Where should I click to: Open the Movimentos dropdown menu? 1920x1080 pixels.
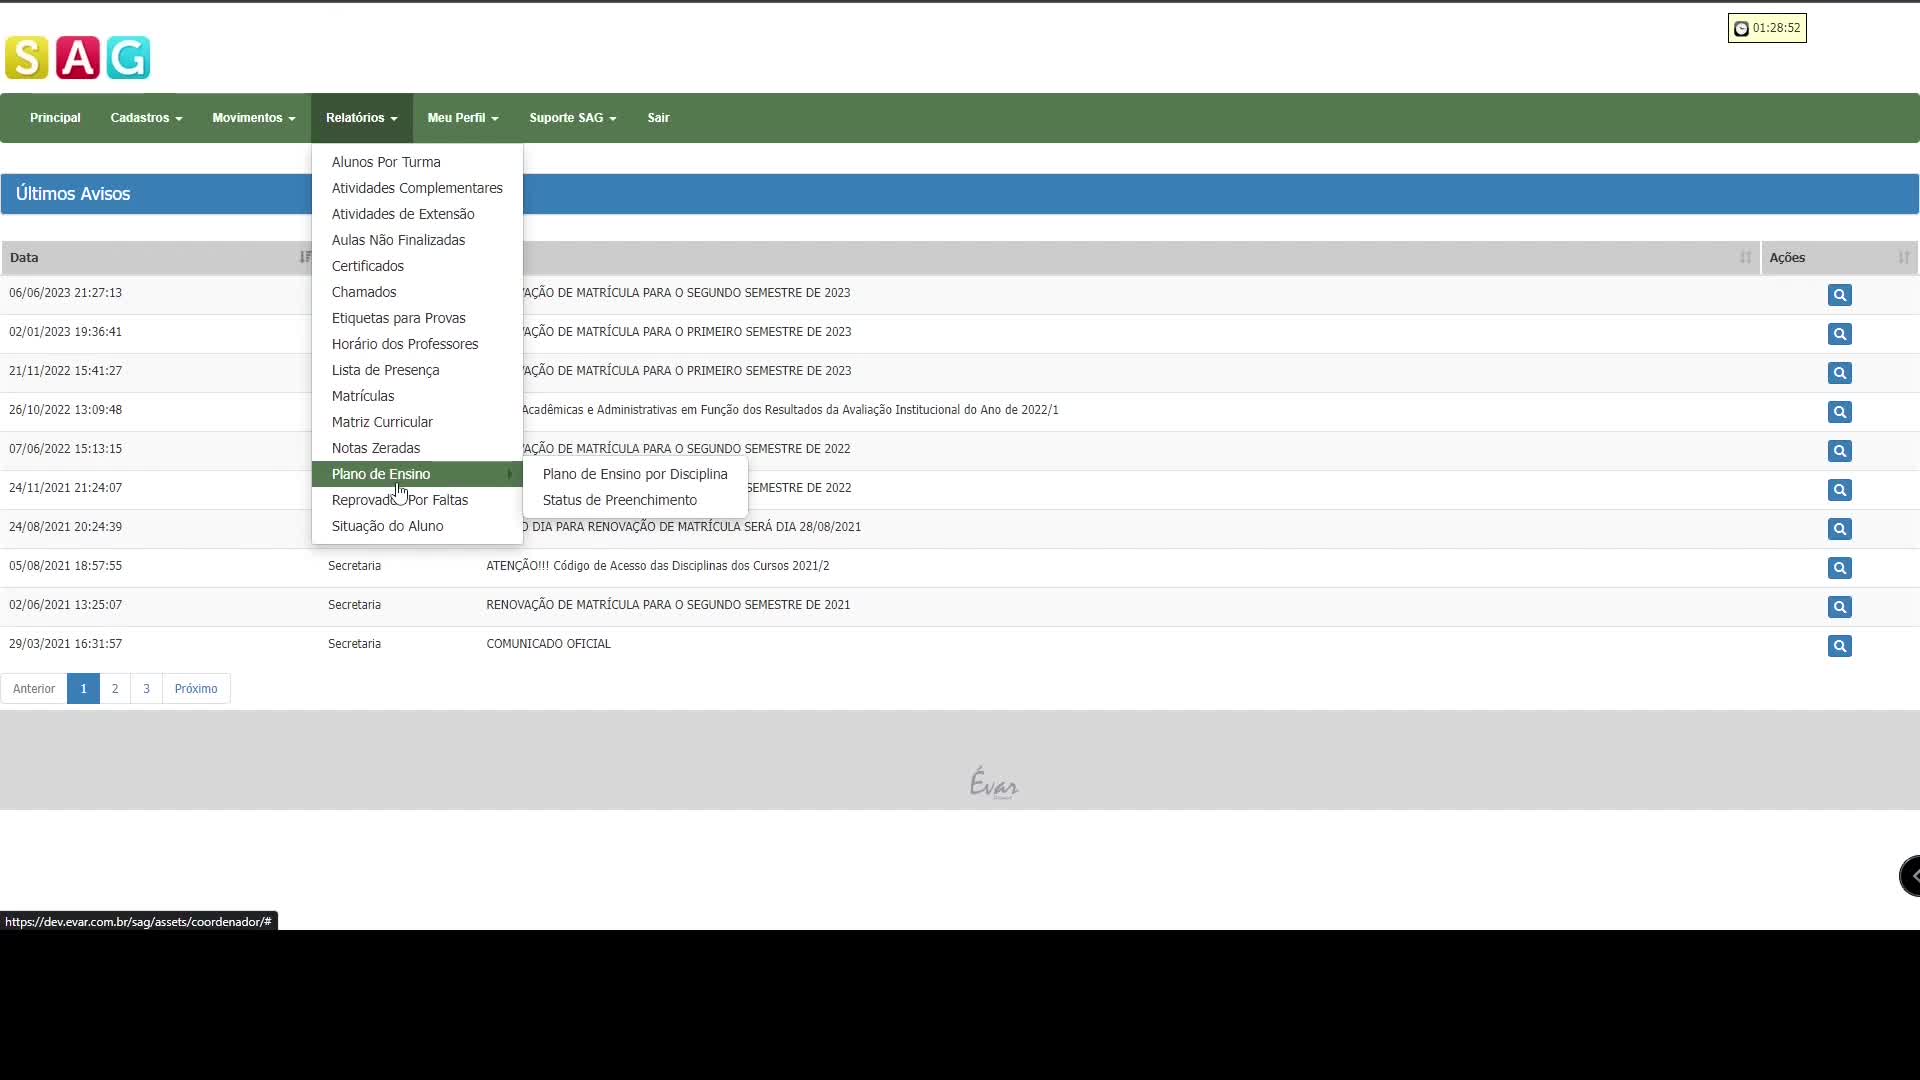coord(254,118)
